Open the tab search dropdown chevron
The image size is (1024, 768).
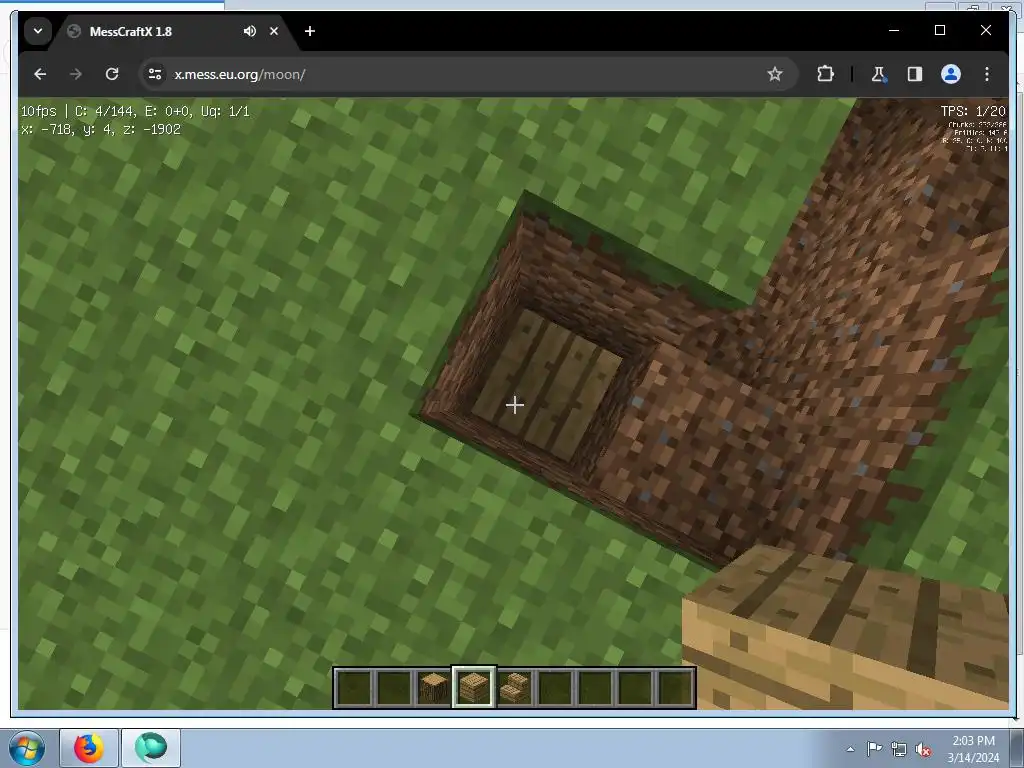pyautogui.click(x=38, y=31)
